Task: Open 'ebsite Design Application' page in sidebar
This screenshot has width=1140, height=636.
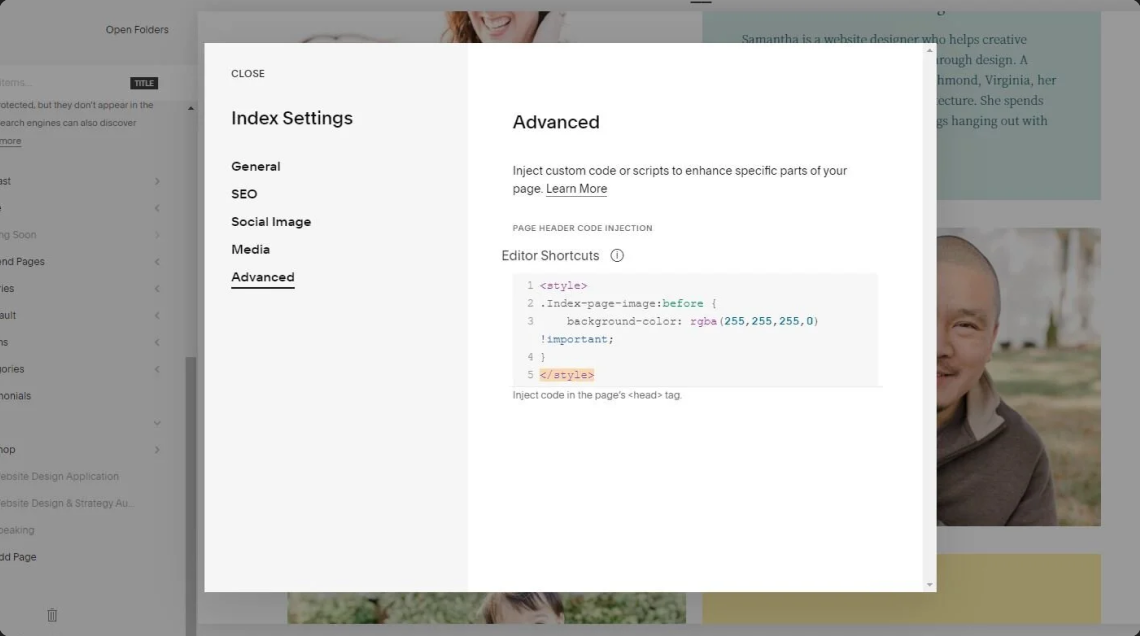Action: point(60,477)
